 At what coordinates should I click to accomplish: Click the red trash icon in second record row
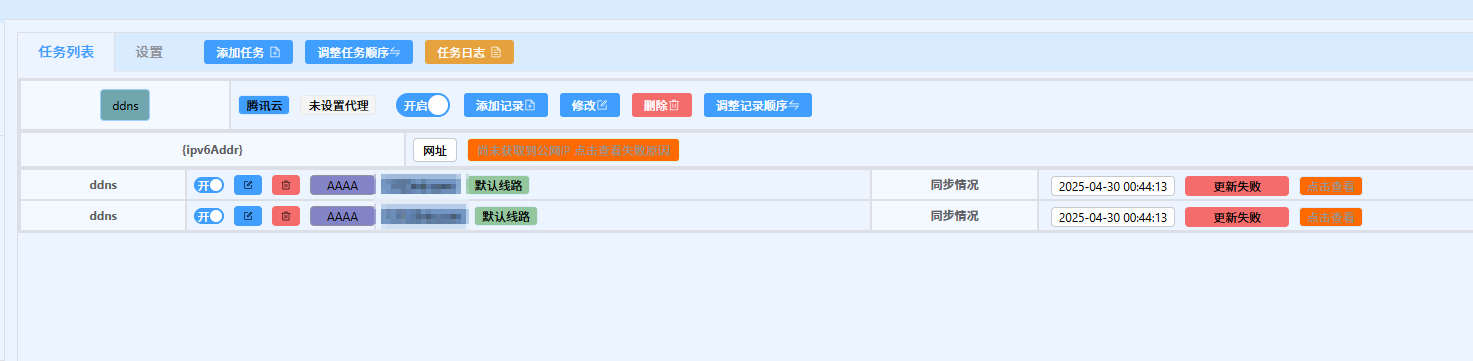tap(286, 215)
